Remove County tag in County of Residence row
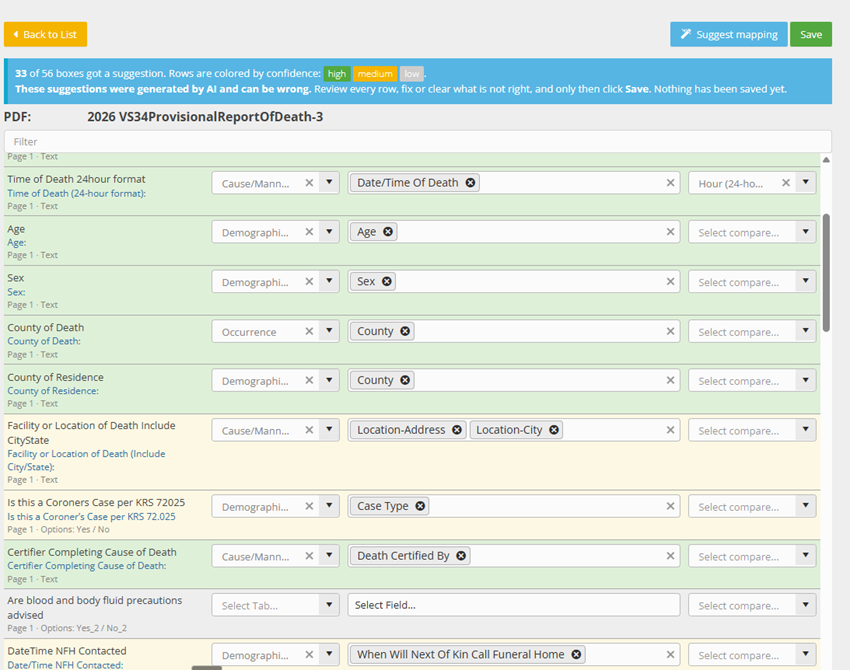 pos(405,380)
